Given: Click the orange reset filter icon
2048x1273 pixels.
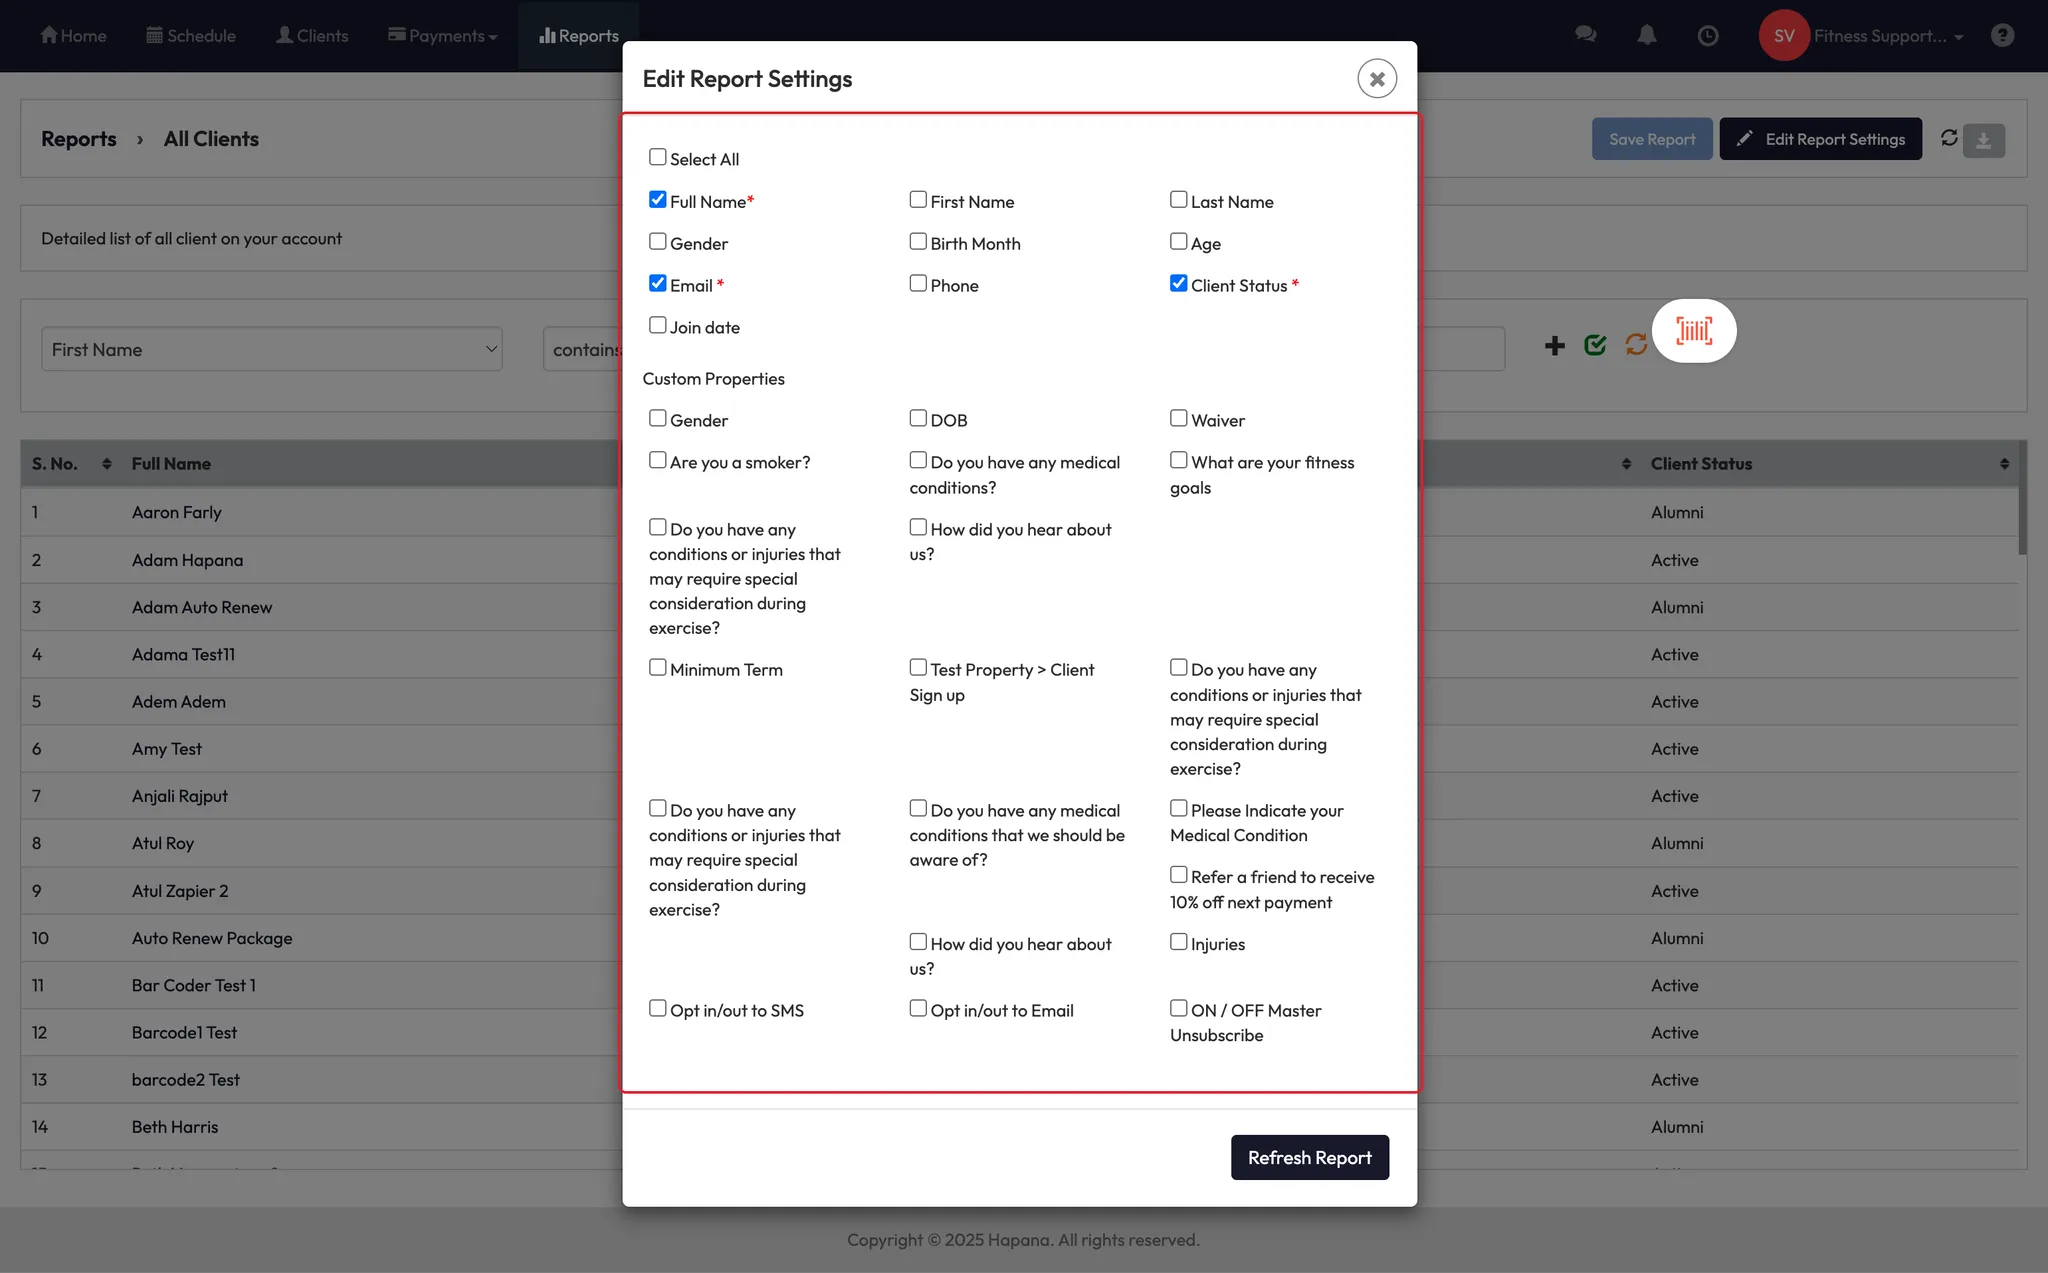Looking at the screenshot, I should tap(1636, 345).
